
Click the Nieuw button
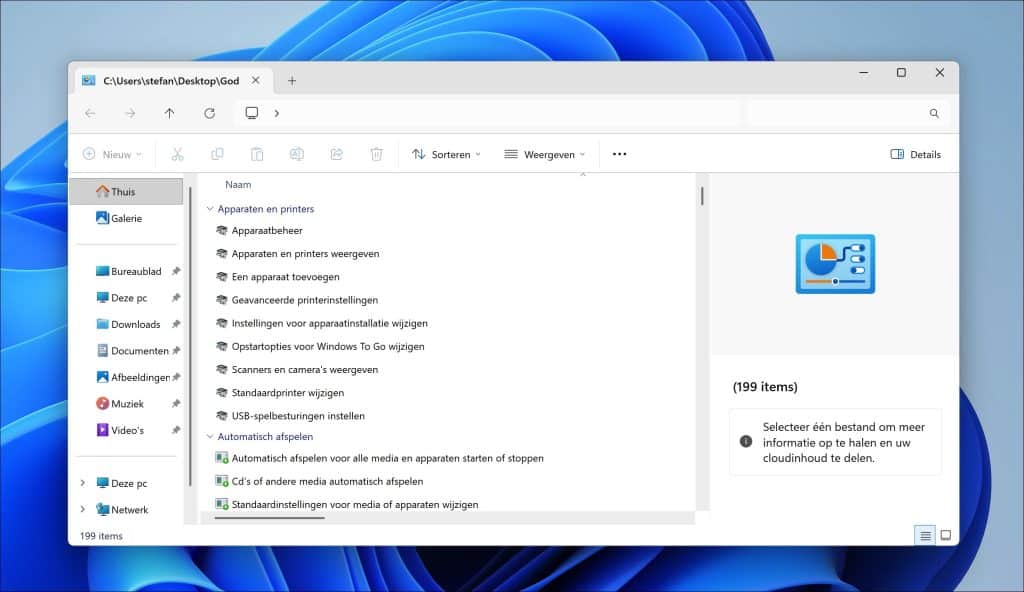click(x=112, y=154)
